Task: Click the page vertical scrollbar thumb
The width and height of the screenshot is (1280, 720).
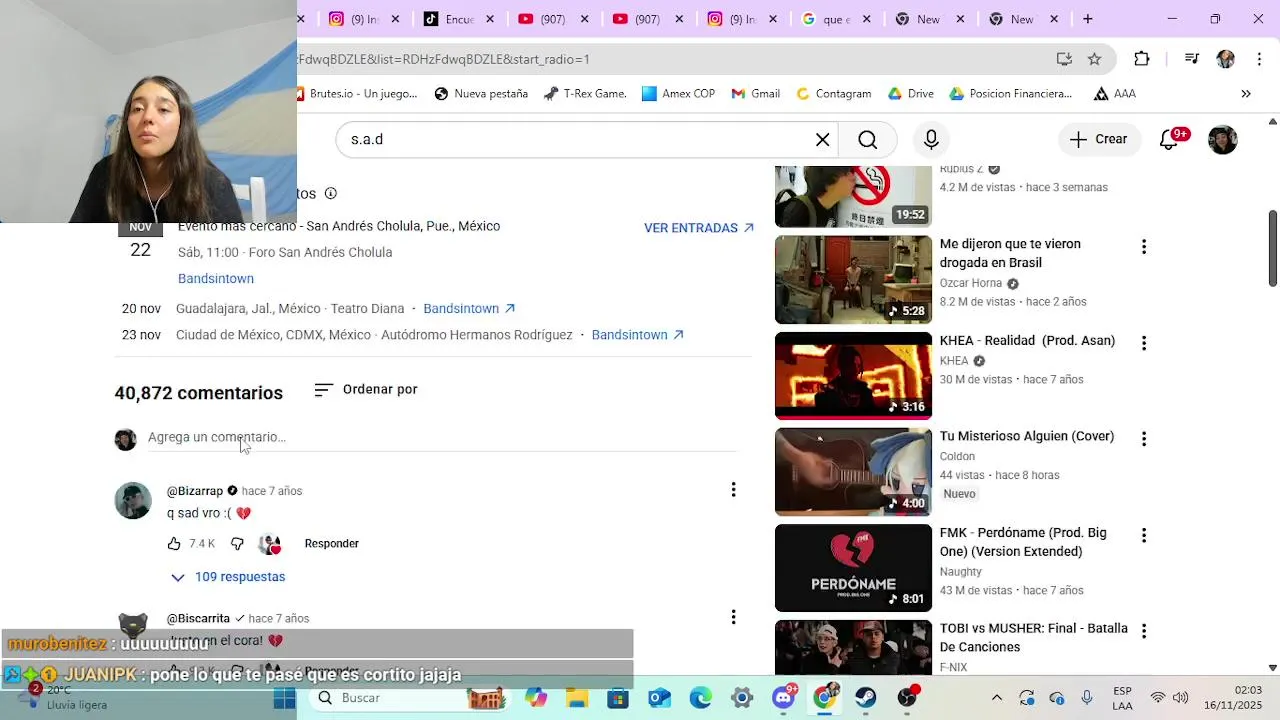Action: (1273, 248)
